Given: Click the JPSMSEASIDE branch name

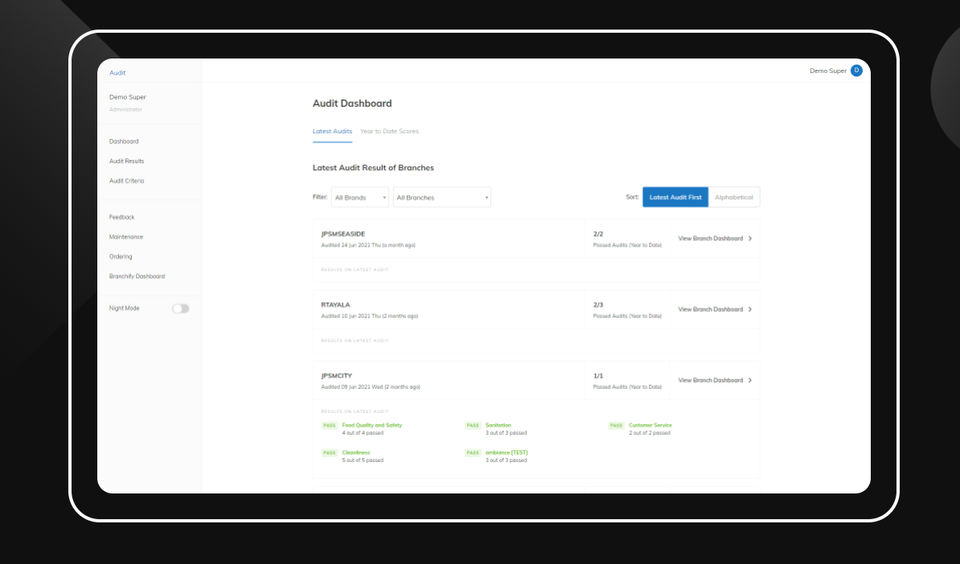Looking at the screenshot, I should pyautogui.click(x=343, y=234).
